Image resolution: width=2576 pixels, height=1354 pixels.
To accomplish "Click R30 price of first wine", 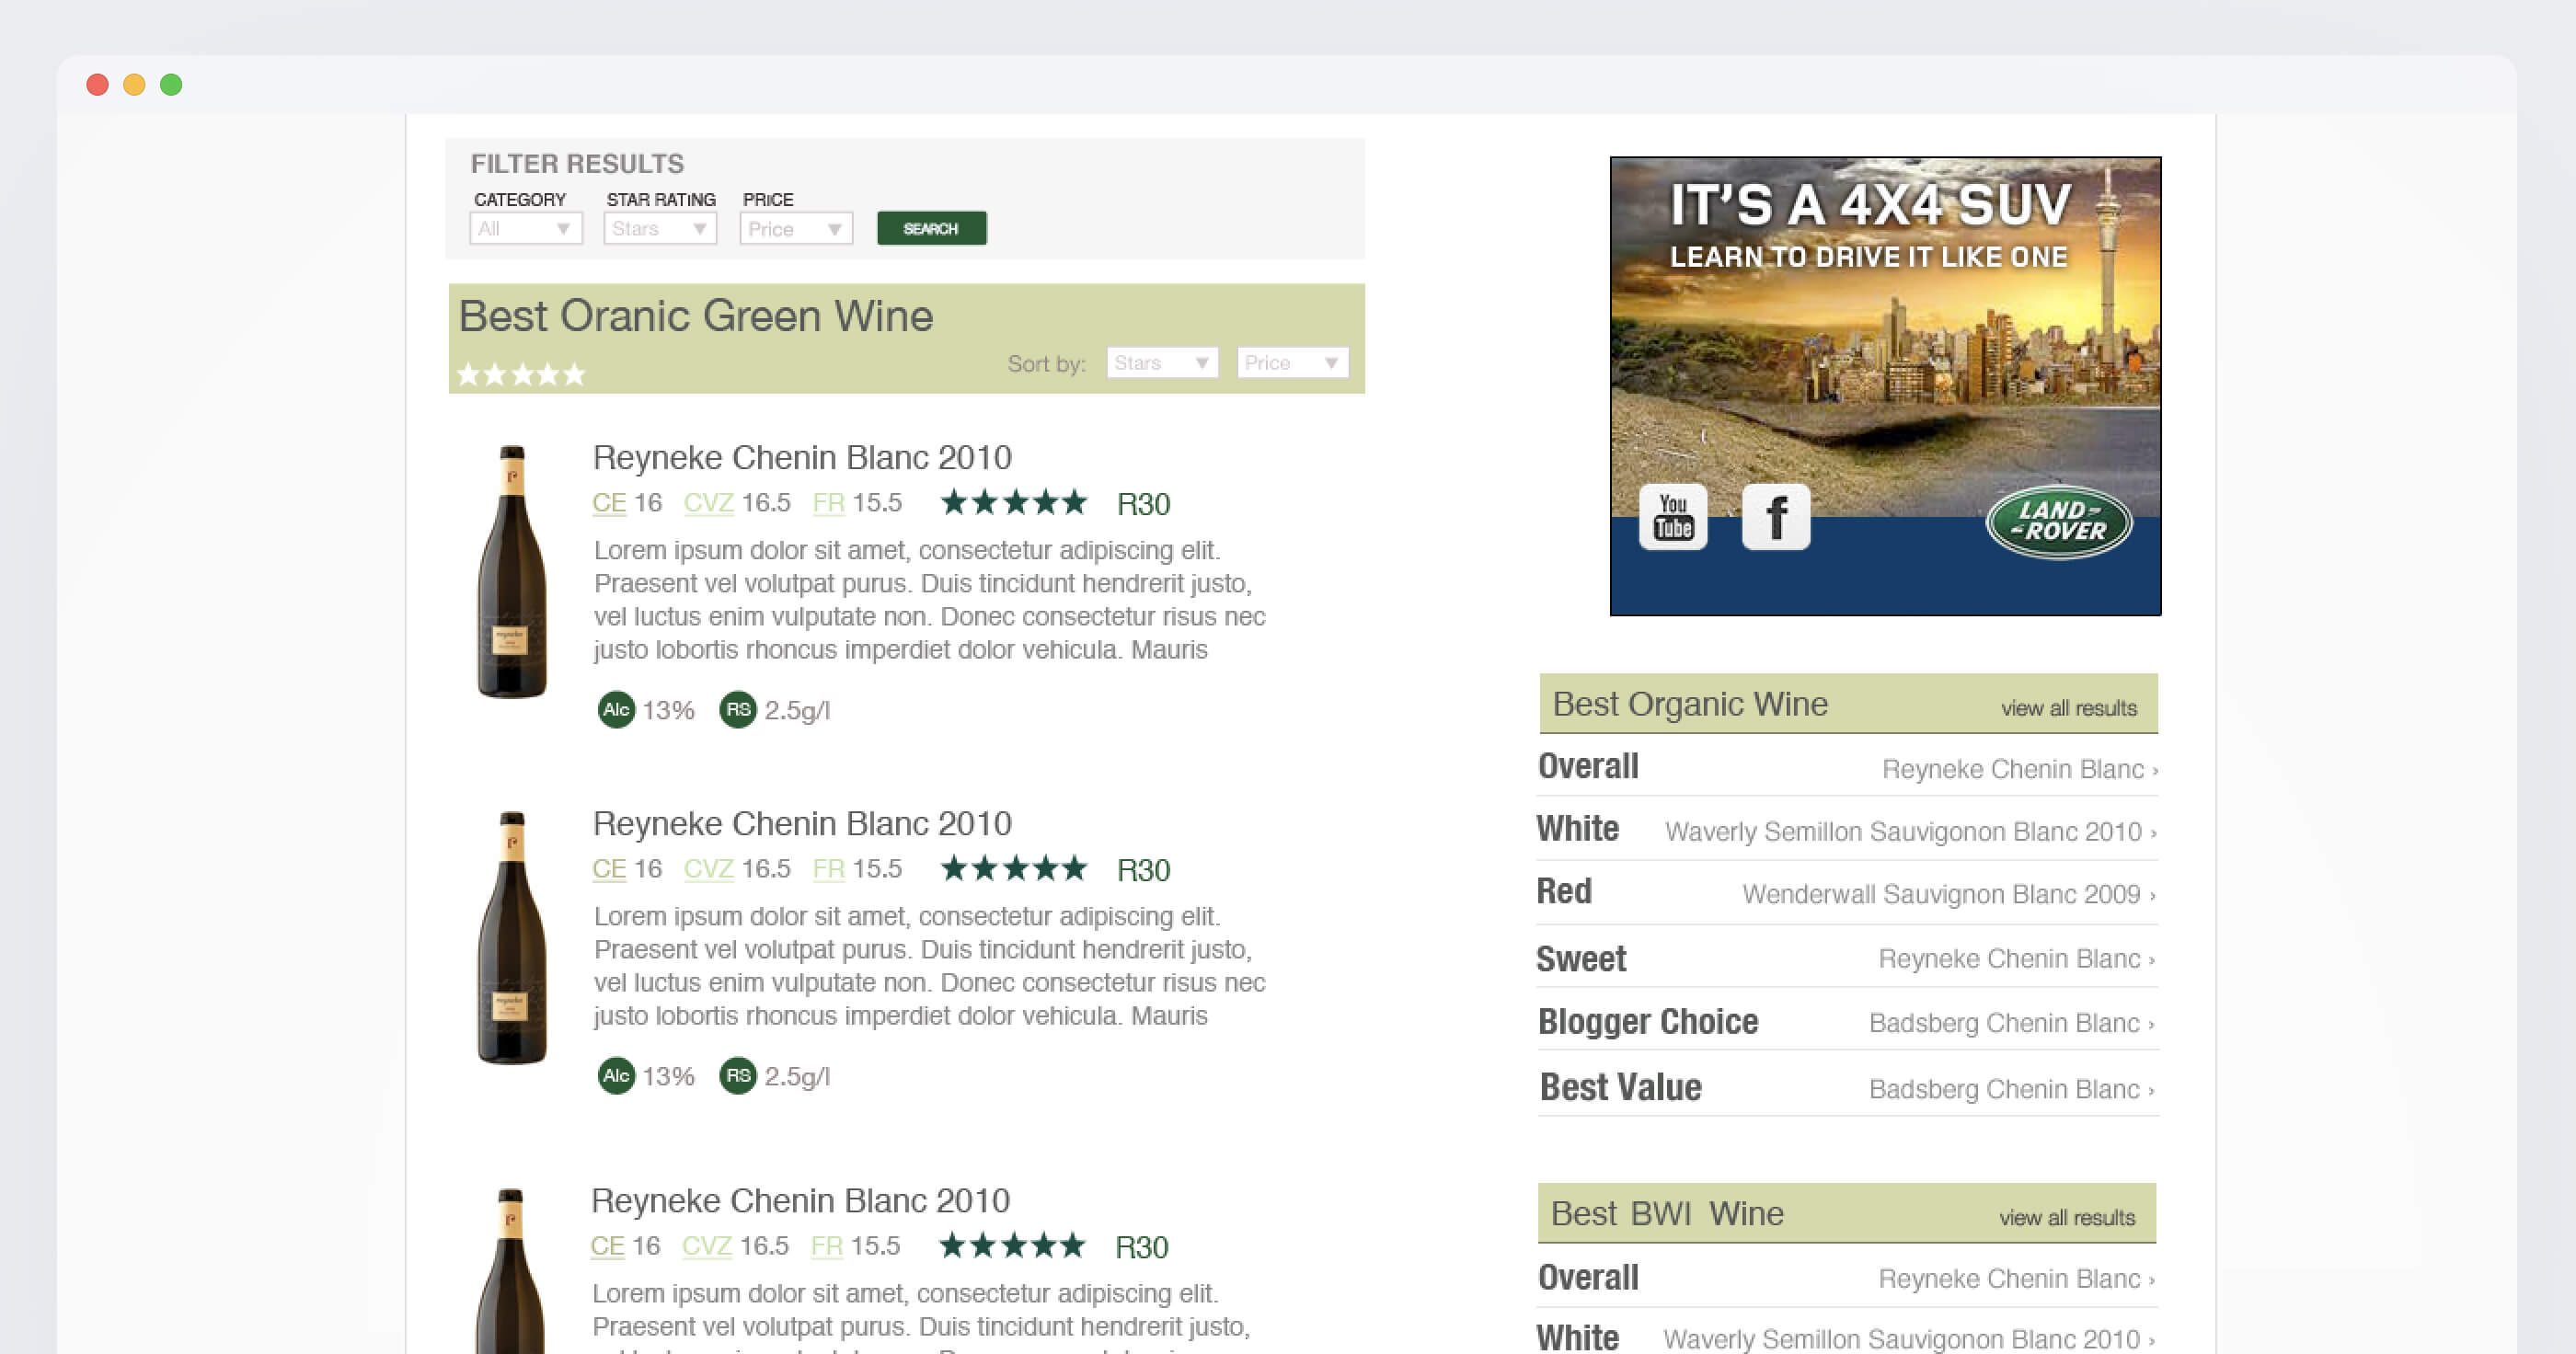I will click(x=1143, y=504).
